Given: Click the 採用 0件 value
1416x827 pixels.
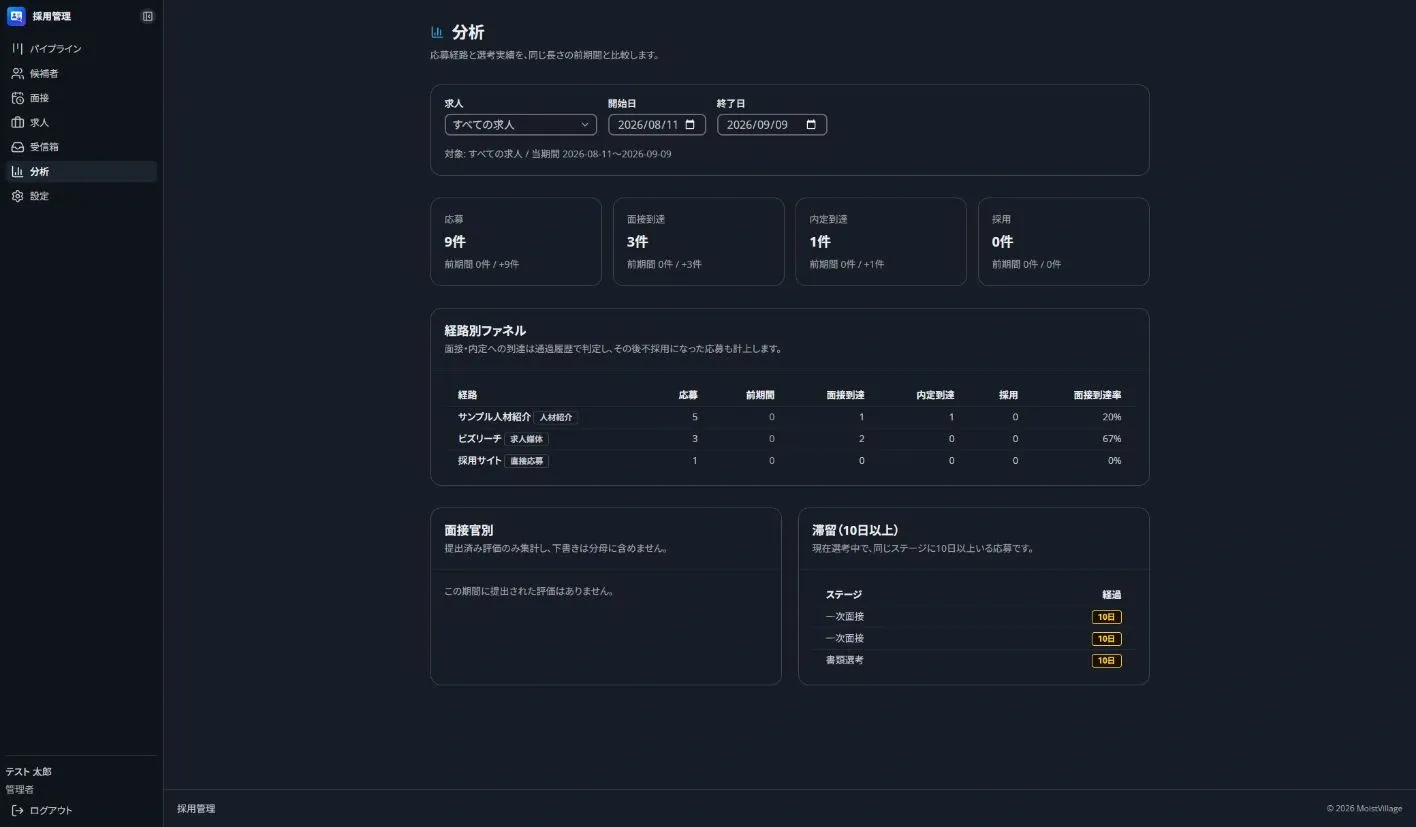Looking at the screenshot, I should [x=1003, y=242].
